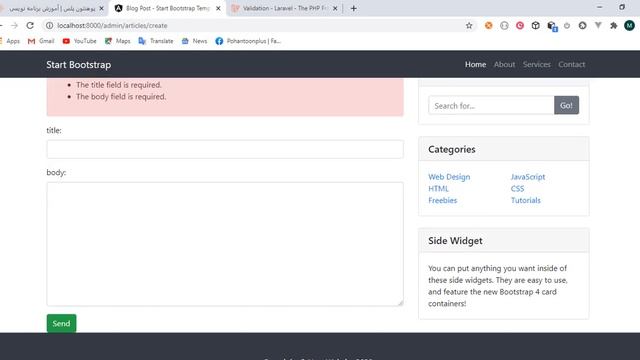Open the News bookmark
This screenshot has height=360, width=640.
pos(194,41)
